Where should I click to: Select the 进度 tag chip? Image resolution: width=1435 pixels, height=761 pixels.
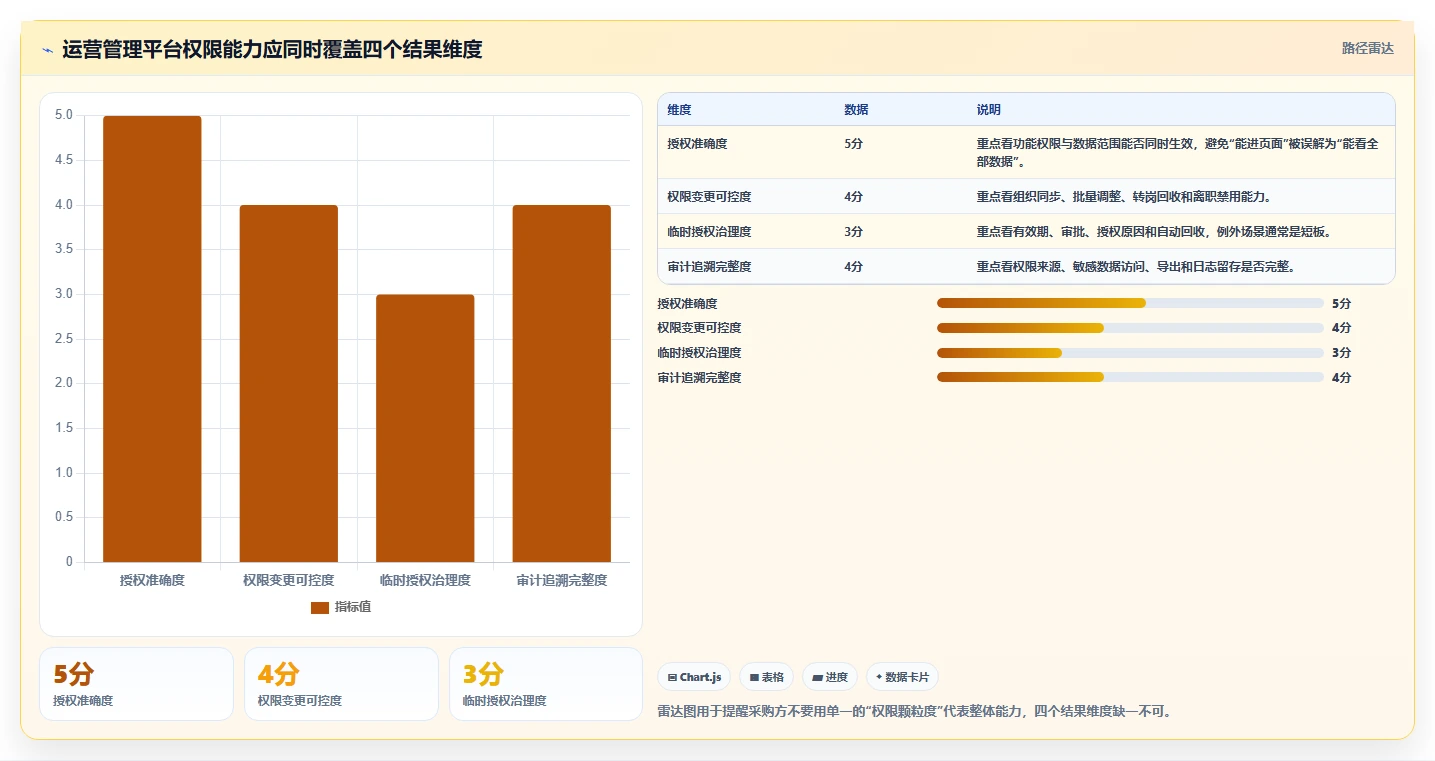[830, 677]
